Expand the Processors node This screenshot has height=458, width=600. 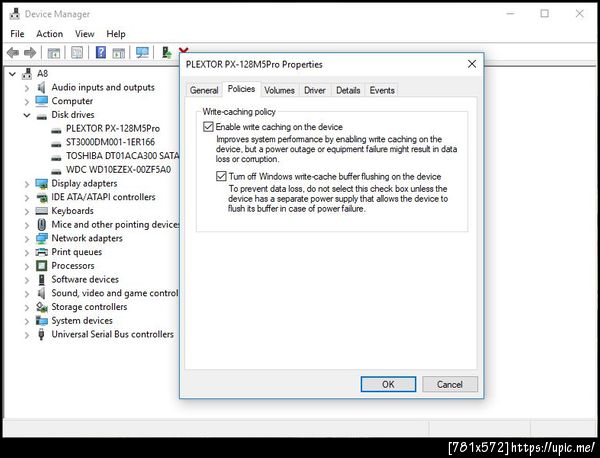27,266
